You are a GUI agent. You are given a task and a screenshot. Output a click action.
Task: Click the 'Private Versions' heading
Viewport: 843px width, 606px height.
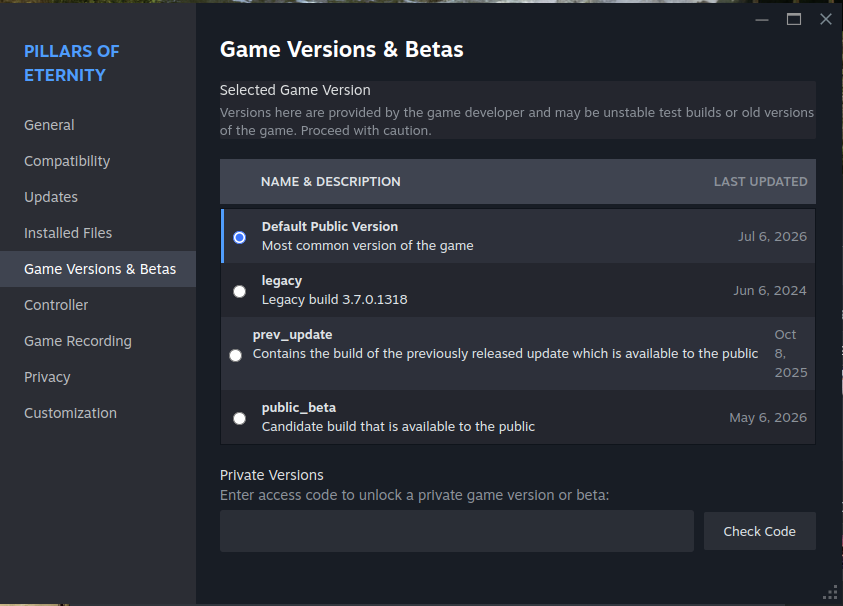click(272, 475)
